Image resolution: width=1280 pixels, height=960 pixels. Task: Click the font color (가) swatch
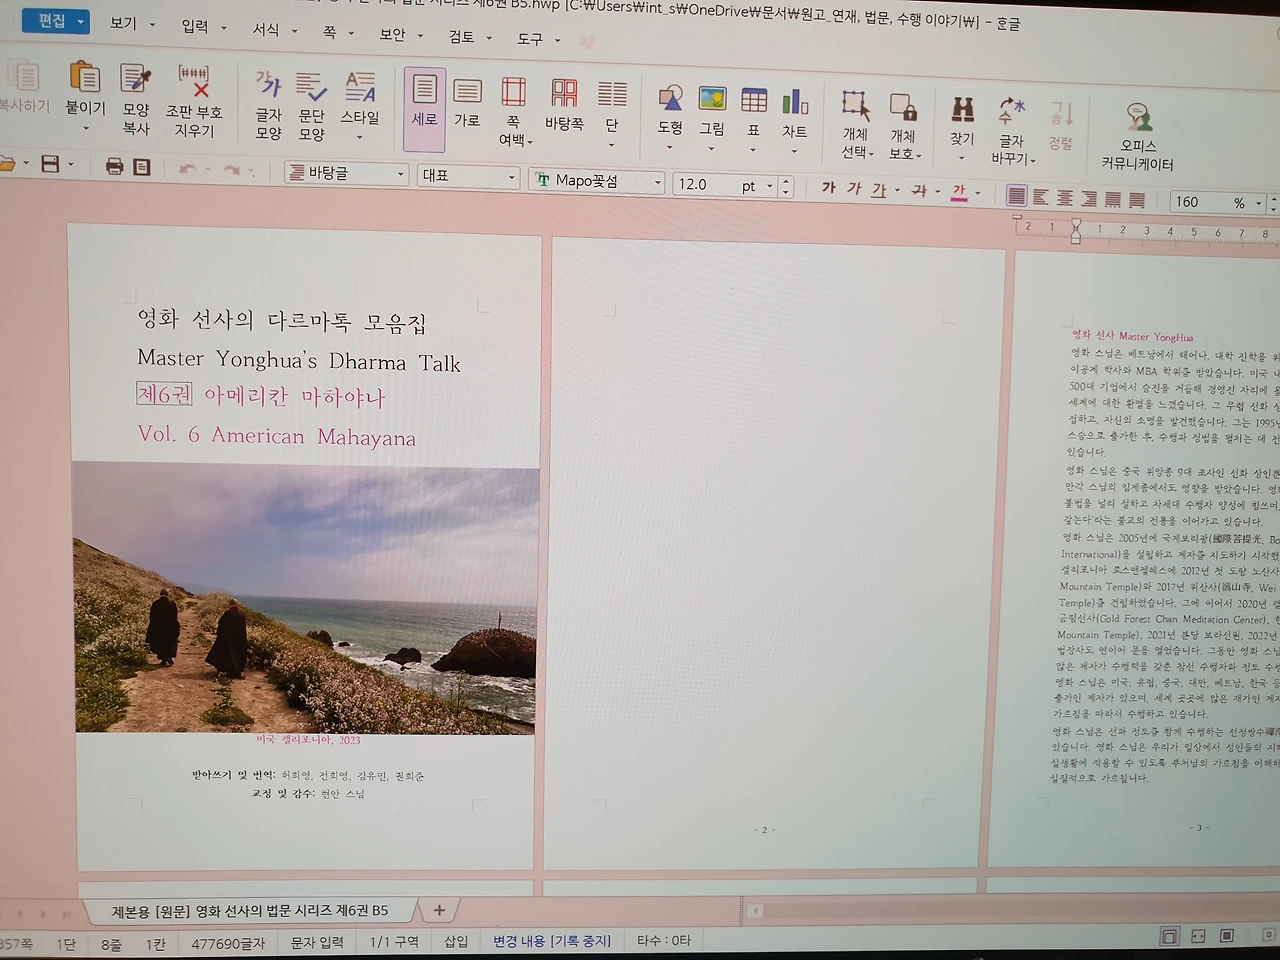pyautogui.click(x=960, y=192)
